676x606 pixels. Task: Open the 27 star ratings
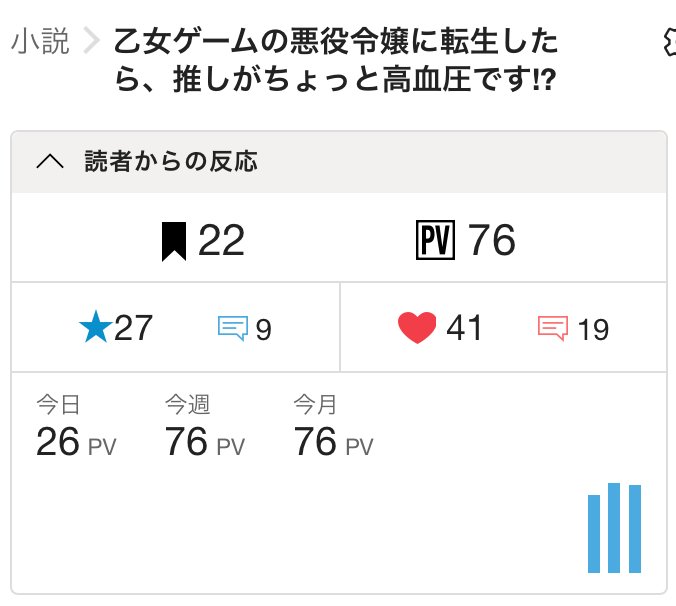coord(133,328)
